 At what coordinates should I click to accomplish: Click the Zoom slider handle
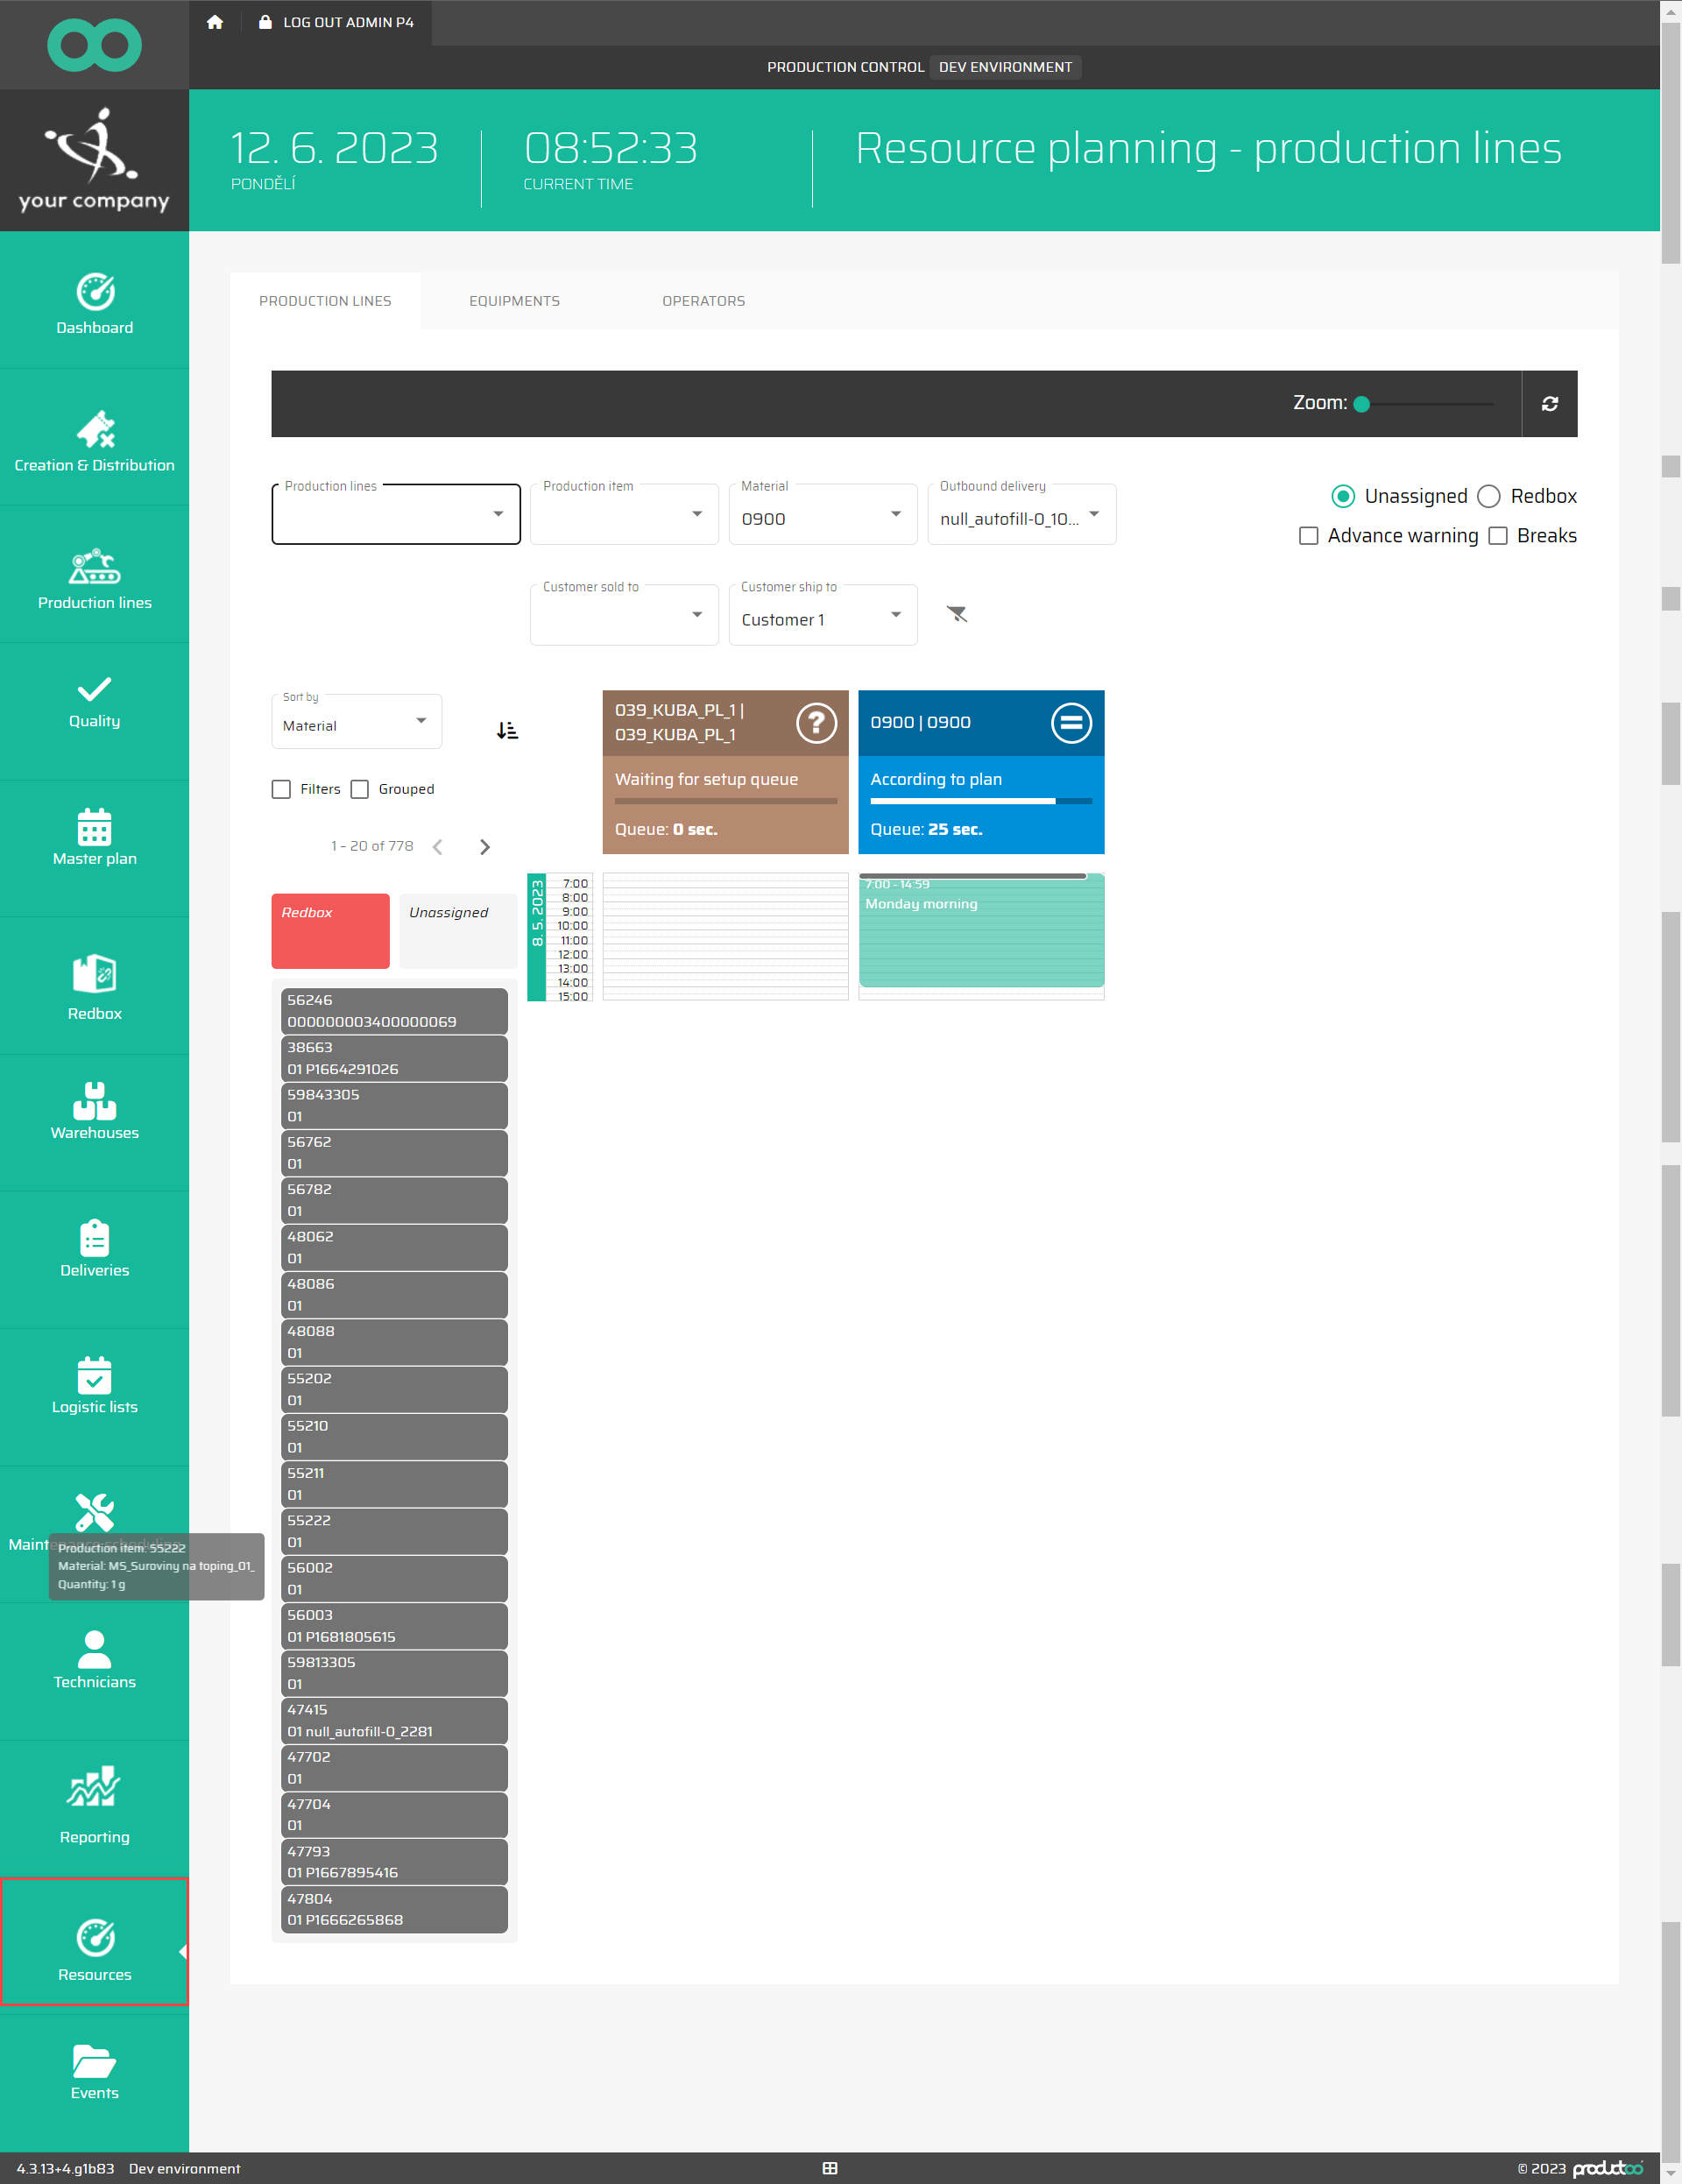pos(1361,404)
